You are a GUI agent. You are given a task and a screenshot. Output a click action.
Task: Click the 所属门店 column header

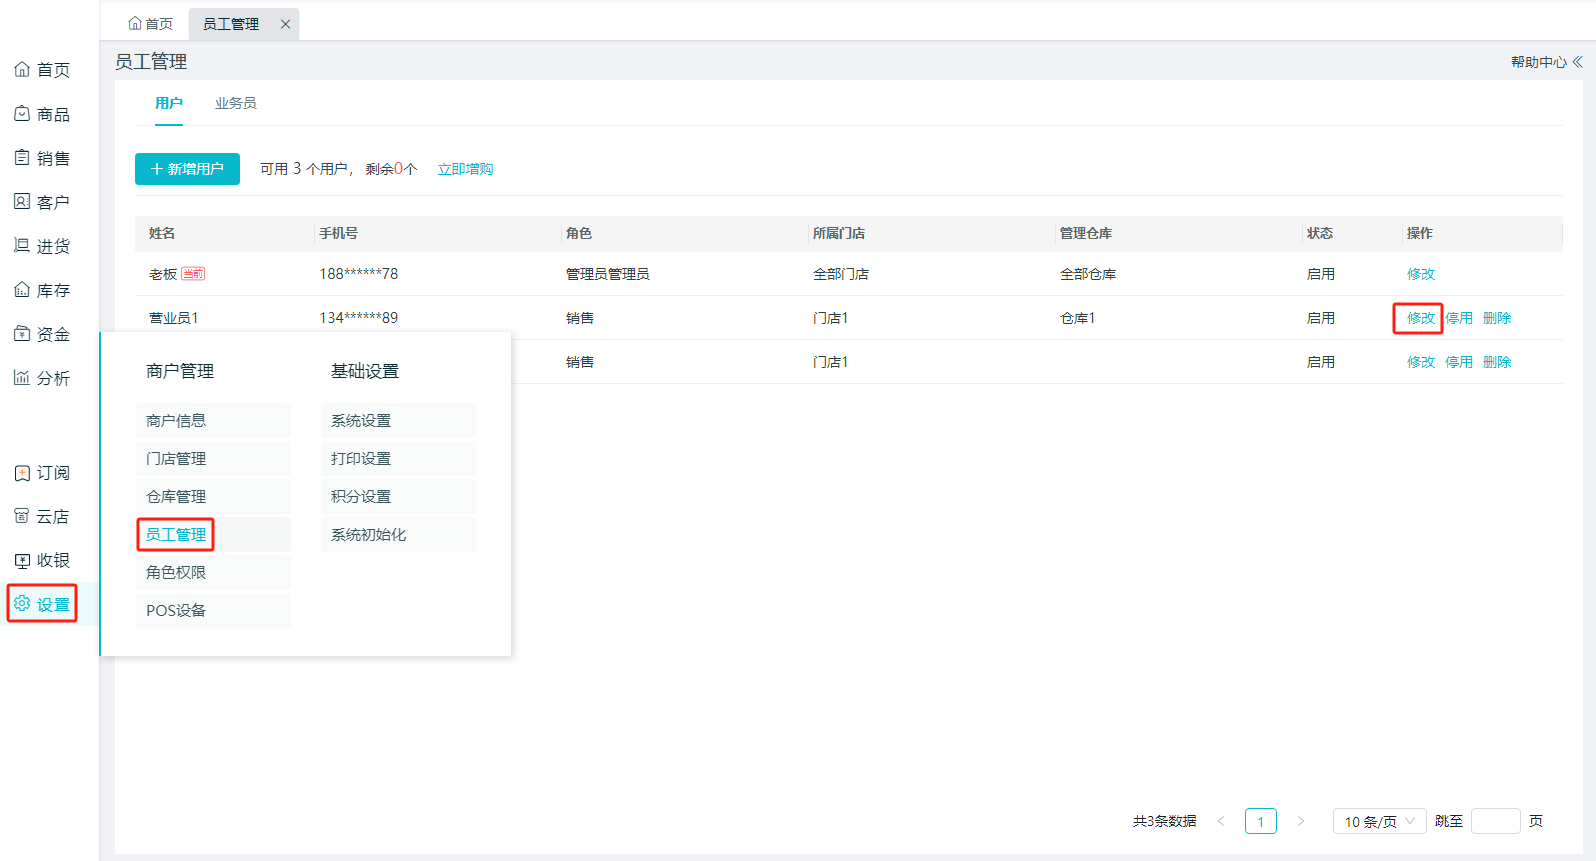click(839, 233)
